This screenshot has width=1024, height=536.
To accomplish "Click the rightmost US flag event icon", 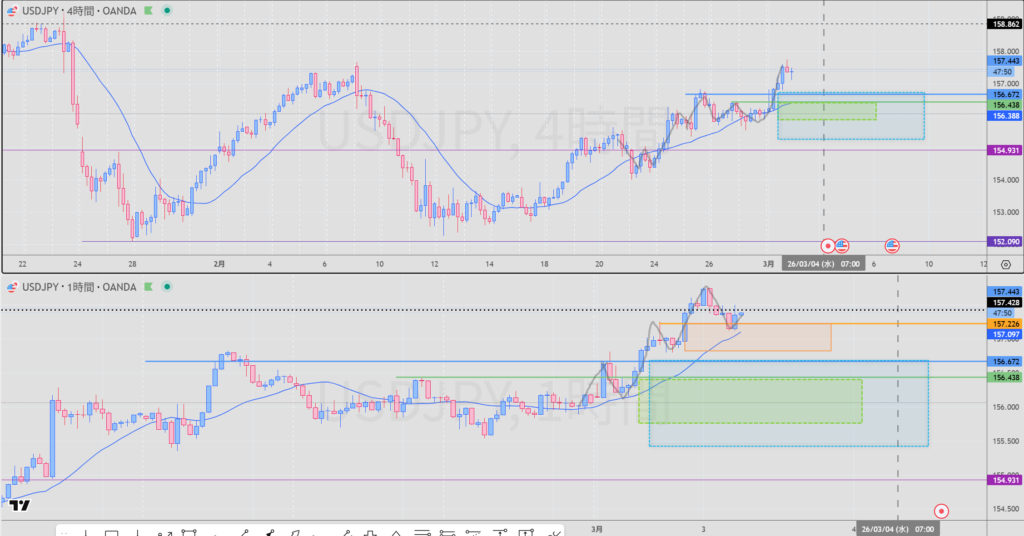I will tap(892, 245).
